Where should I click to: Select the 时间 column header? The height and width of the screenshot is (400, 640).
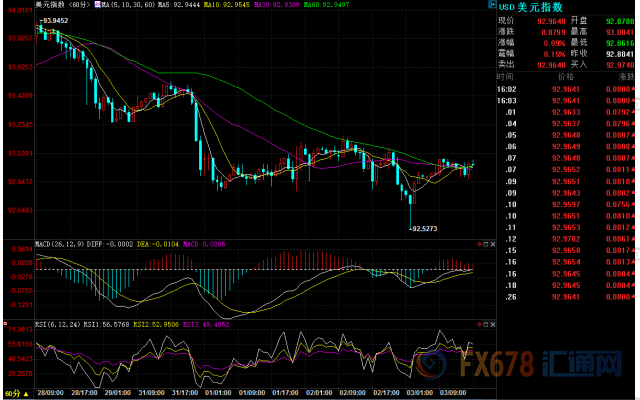(506, 76)
